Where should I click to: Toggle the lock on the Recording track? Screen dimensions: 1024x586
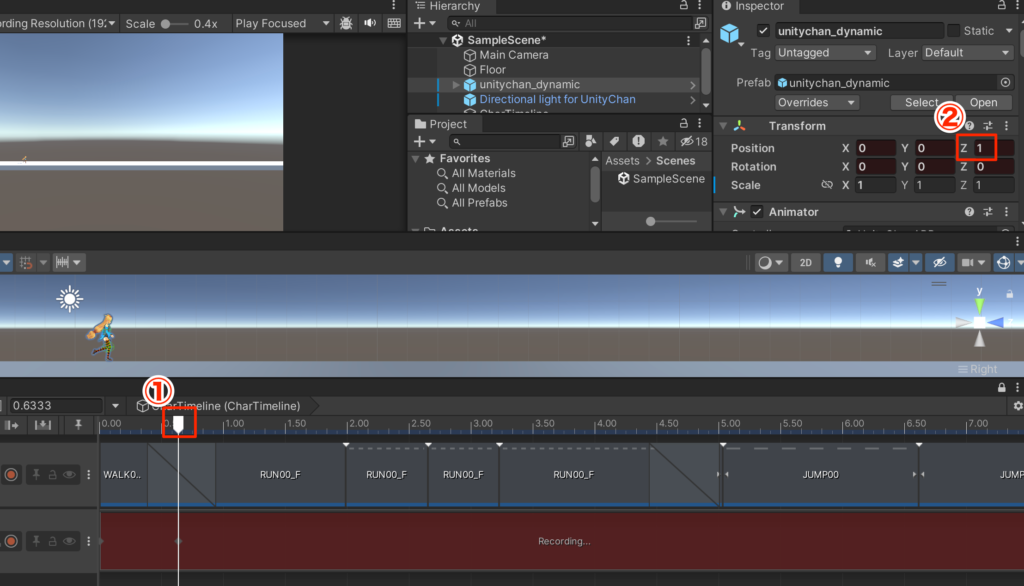pos(52,541)
